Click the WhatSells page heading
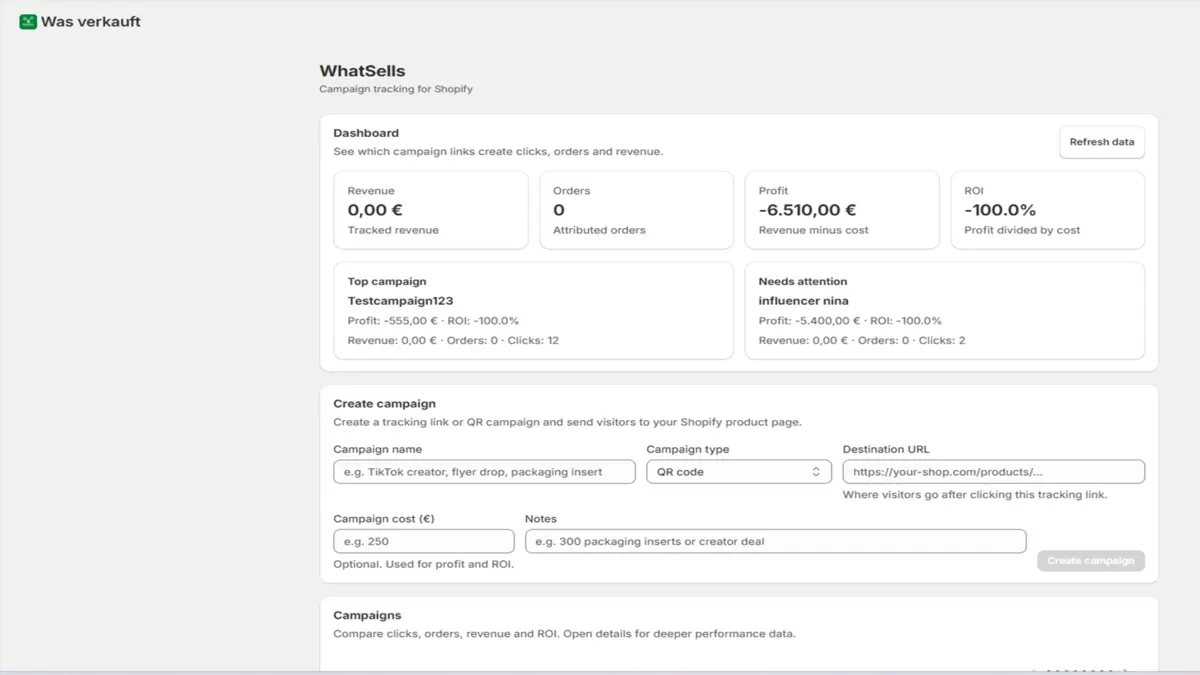The image size is (1200, 675). click(362, 71)
